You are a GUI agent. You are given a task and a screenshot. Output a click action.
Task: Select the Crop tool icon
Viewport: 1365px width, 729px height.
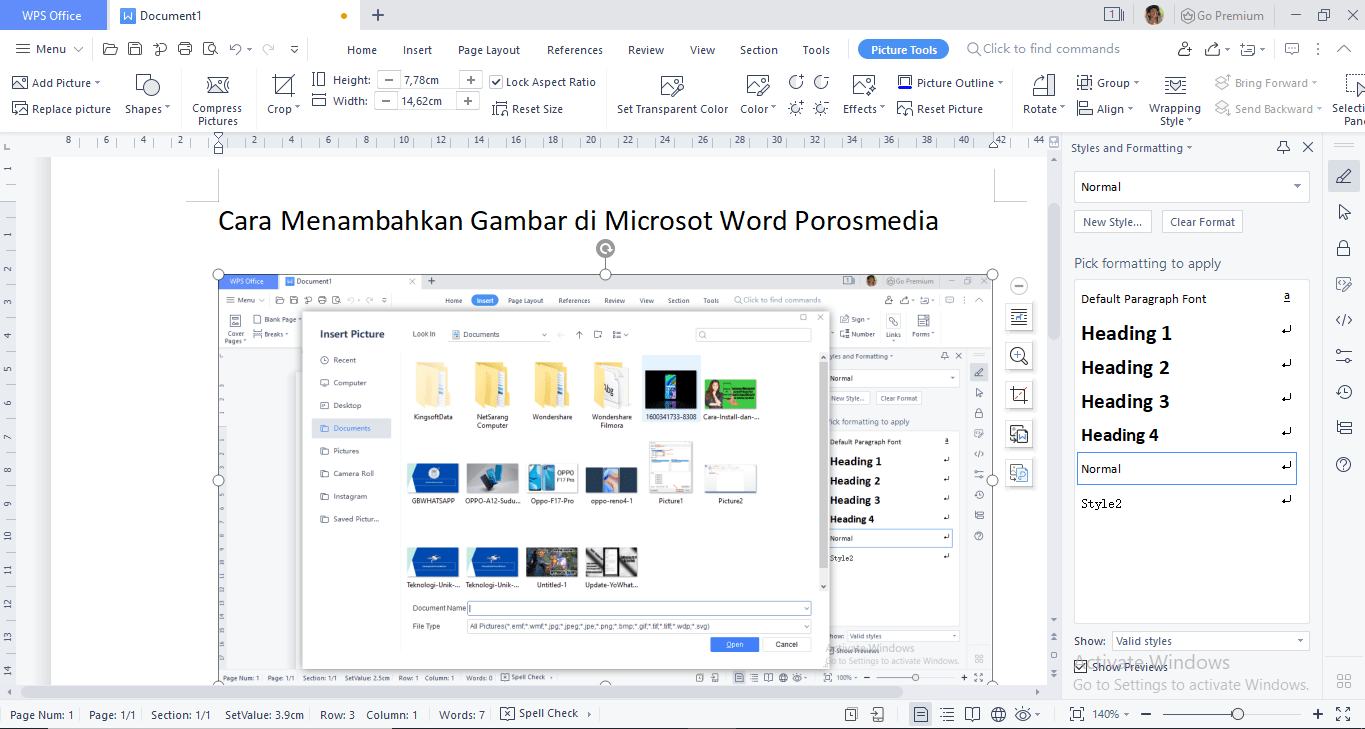tap(283, 86)
